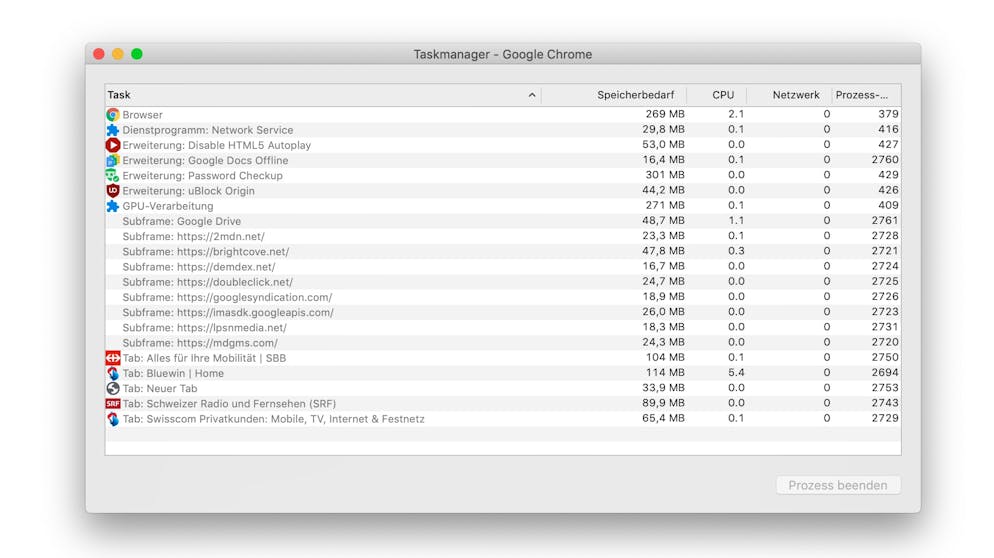Screen dimensions: 994x558
Task: Select Subframe: https://imasdk.googleapis.com/ row
Action: (503, 313)
